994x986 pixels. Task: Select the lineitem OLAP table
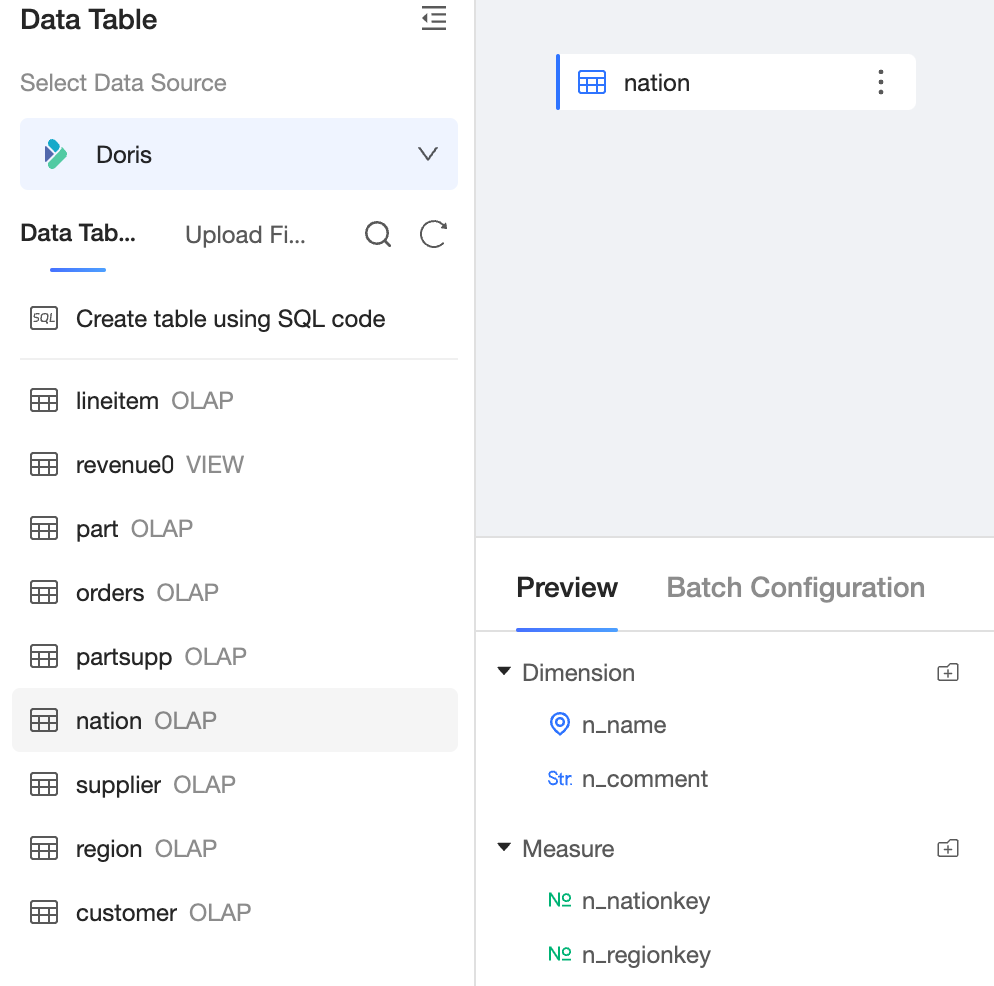coord(117,401)
